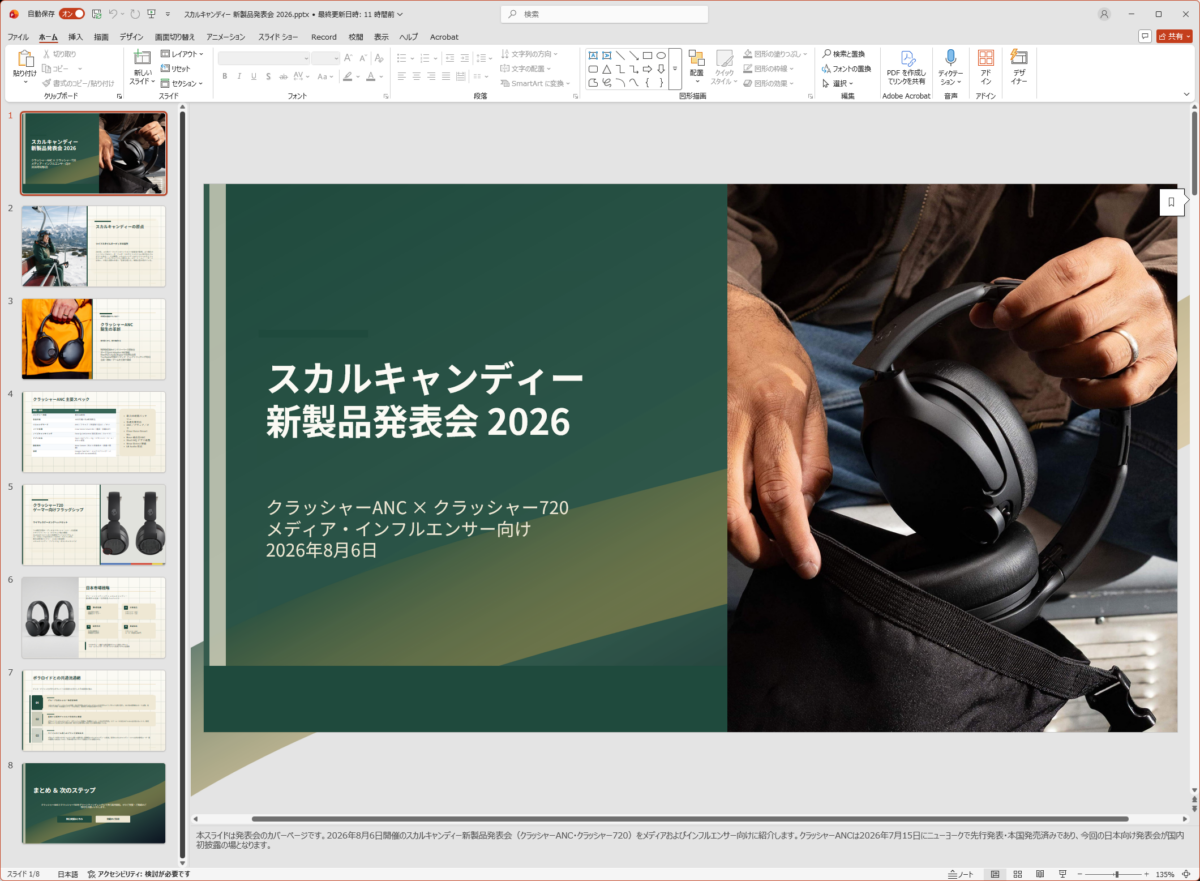This screenshot has width=1200, height=881.
Task: Click the increase font size icon
Action: click(x=350, y=58)
